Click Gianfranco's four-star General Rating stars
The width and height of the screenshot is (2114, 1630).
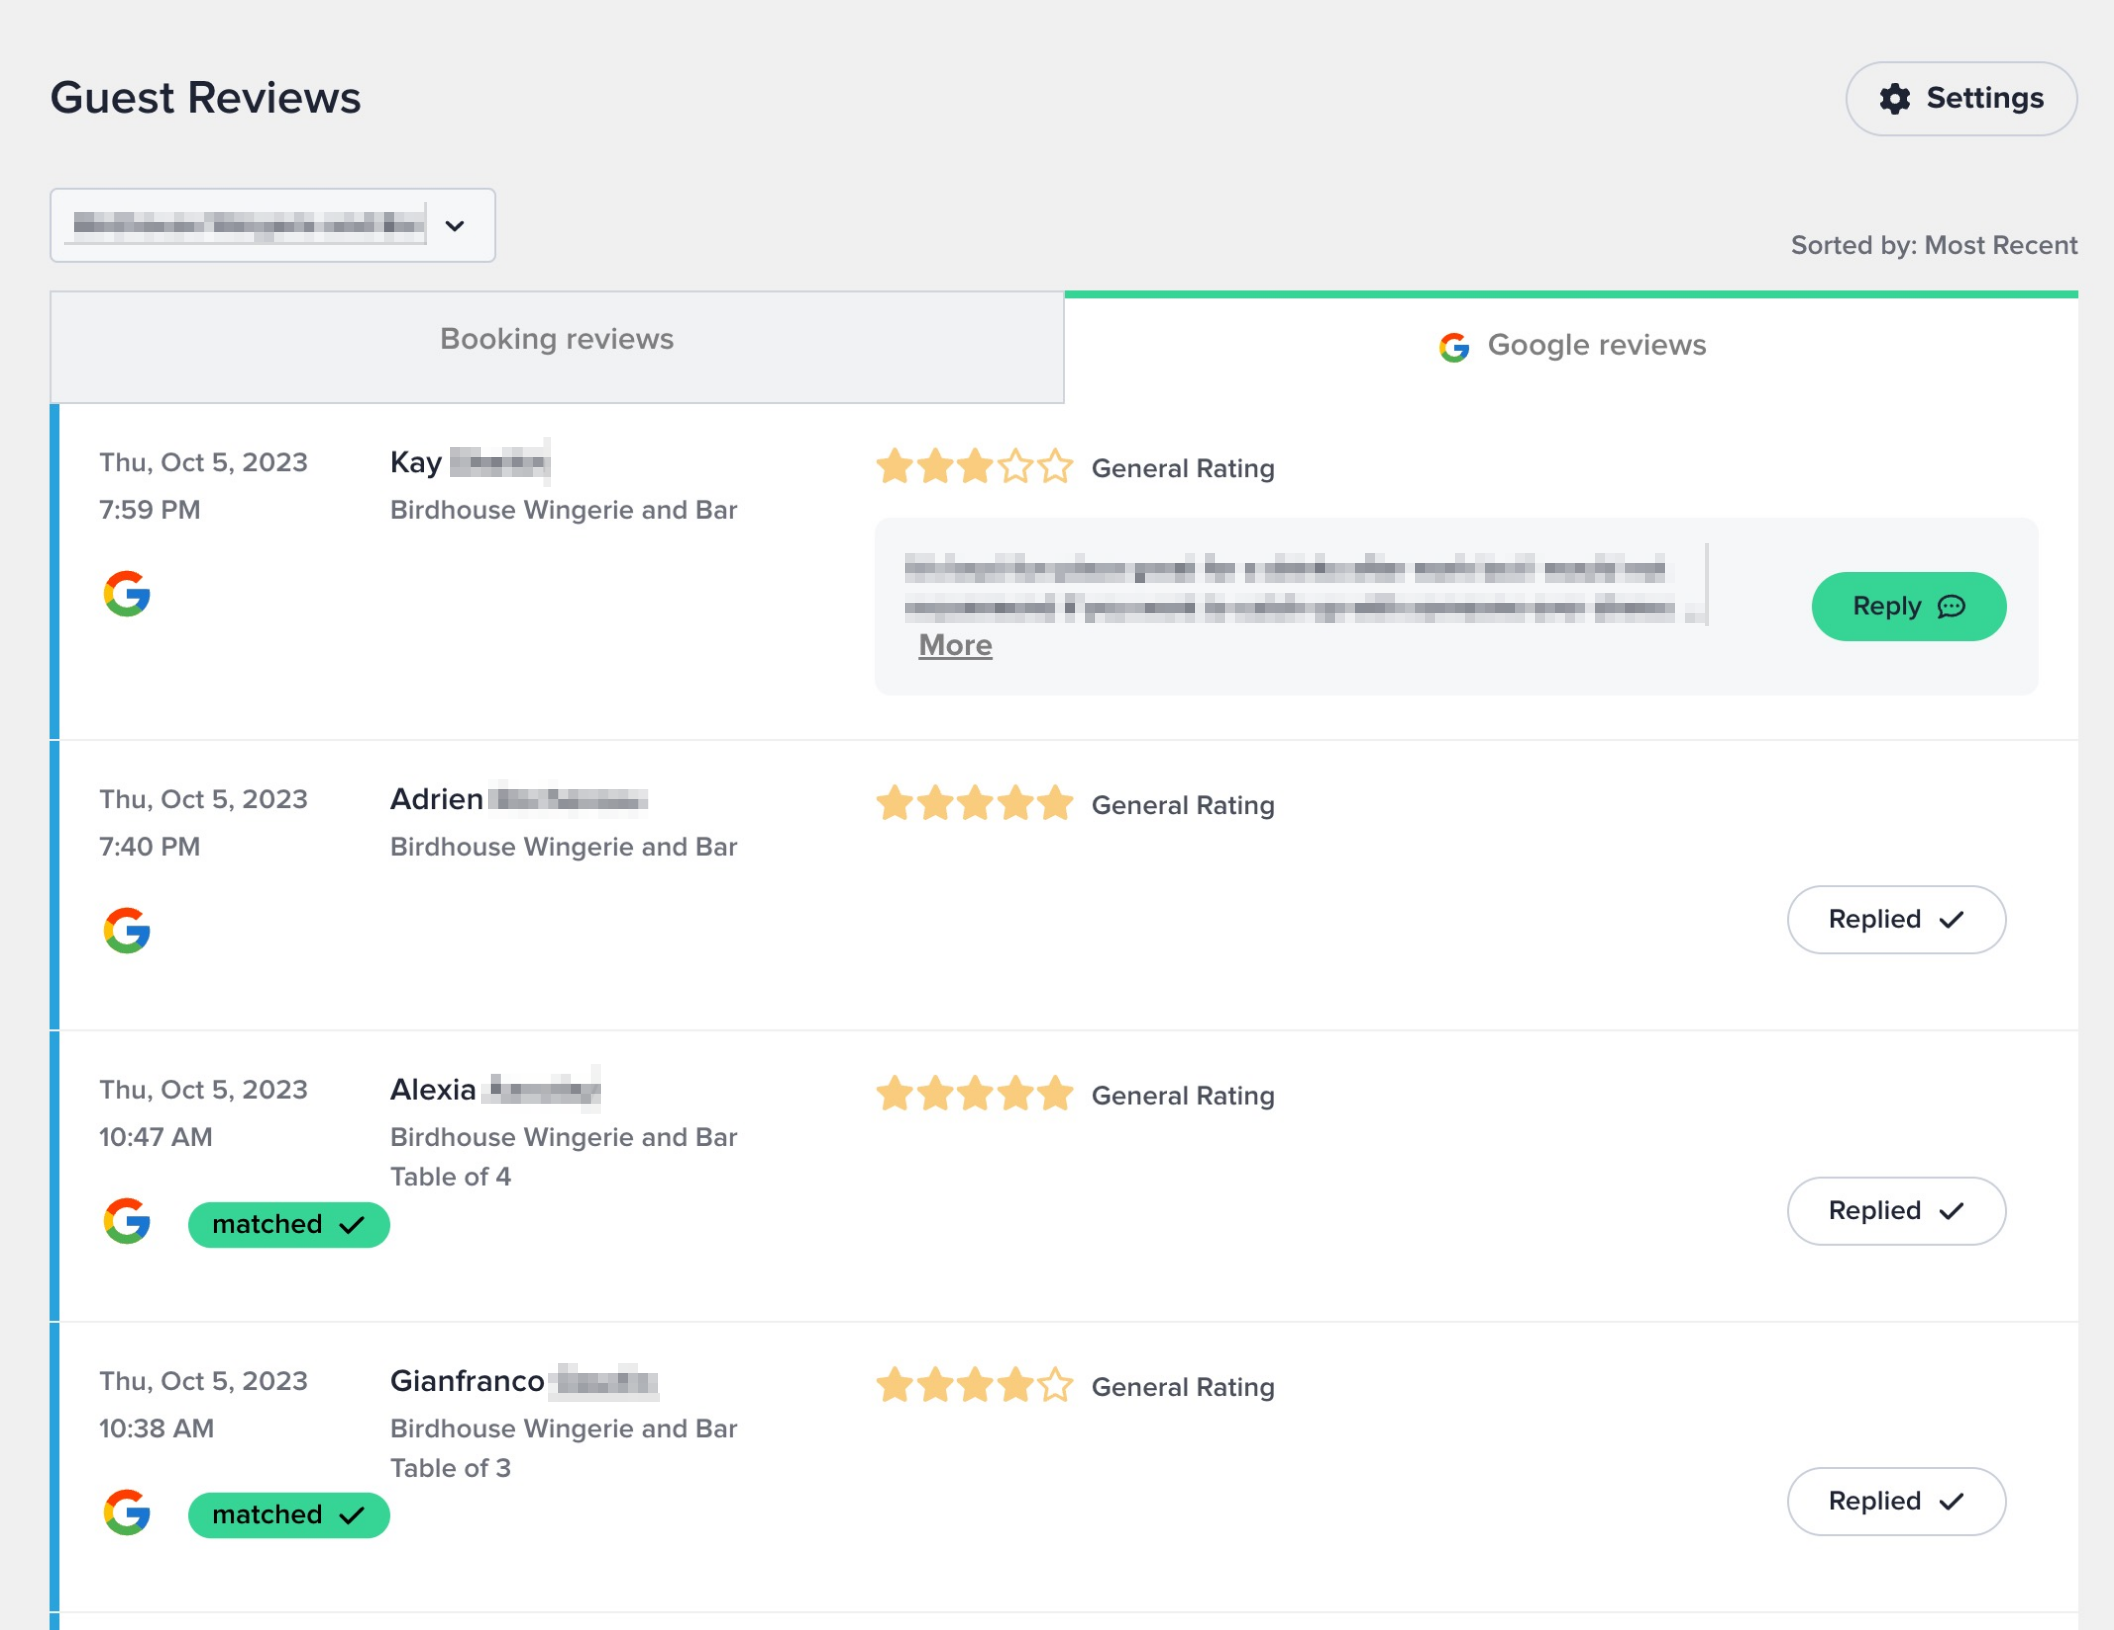pyautogui.click(x=974, y=1386)
